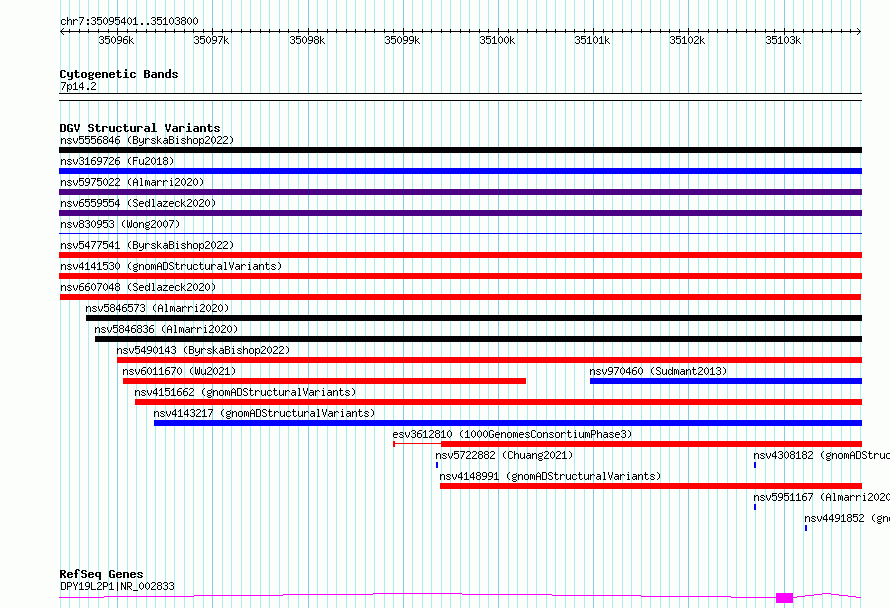890x608 pixels.
Task: Click the red nsv4151662 variant bar
Action: tap(498, 402)
